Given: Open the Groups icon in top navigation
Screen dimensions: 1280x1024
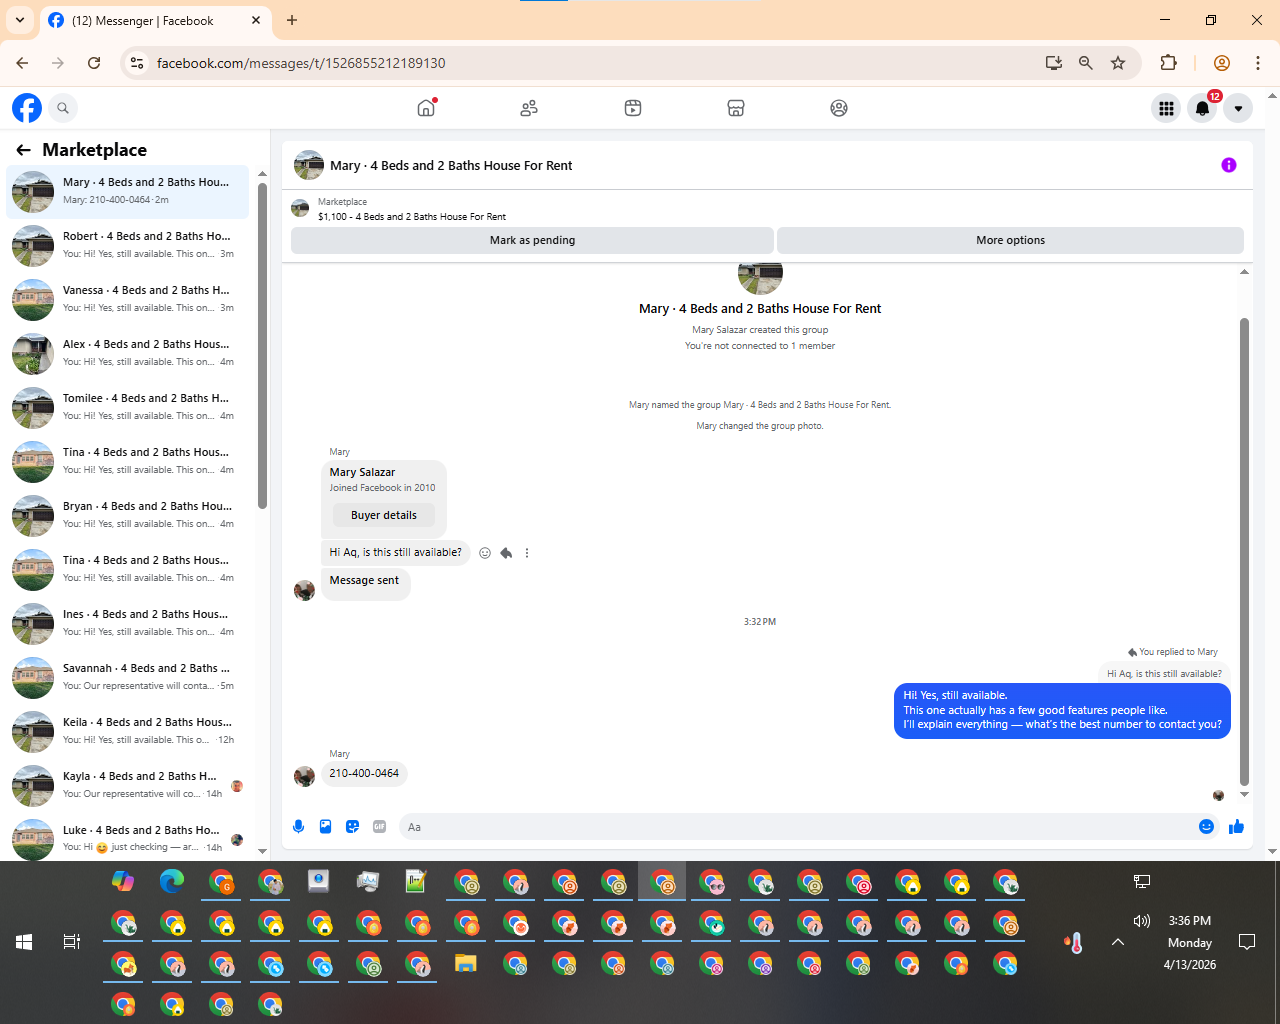Looking at the screenshot, I should 839,108.
